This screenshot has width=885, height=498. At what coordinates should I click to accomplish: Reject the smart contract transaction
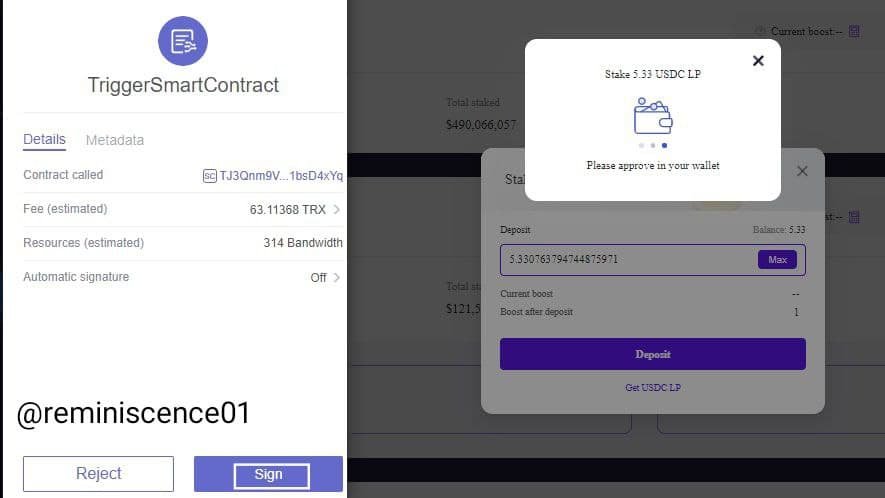pyautogui.click(x=98, y=474)
